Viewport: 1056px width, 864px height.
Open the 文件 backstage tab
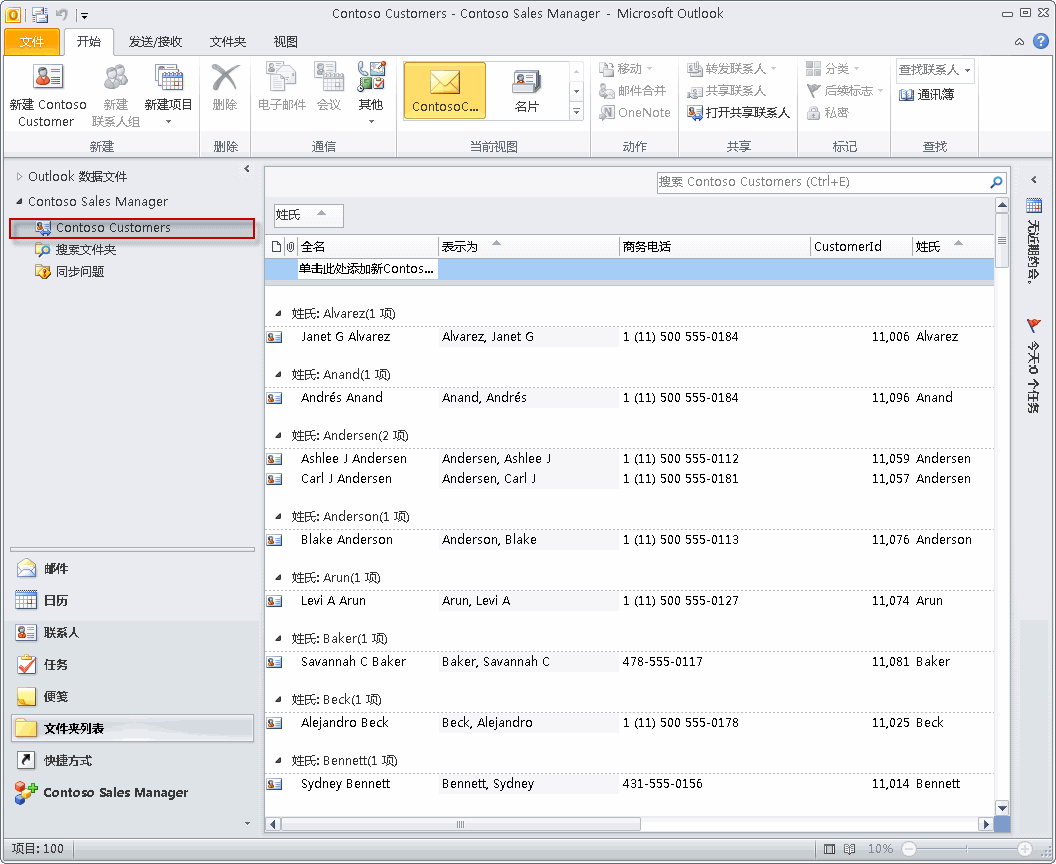click(x=31, y=42)
